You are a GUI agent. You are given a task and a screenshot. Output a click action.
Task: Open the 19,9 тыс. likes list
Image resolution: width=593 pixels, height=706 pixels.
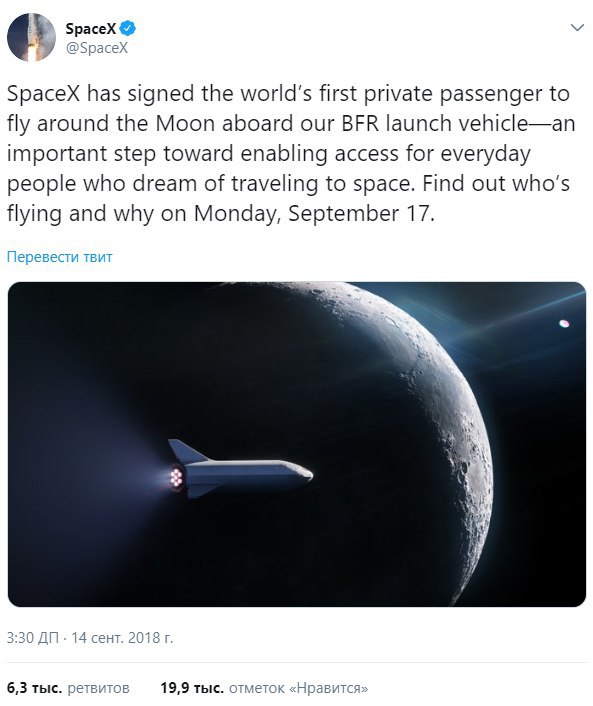(192, 688)
